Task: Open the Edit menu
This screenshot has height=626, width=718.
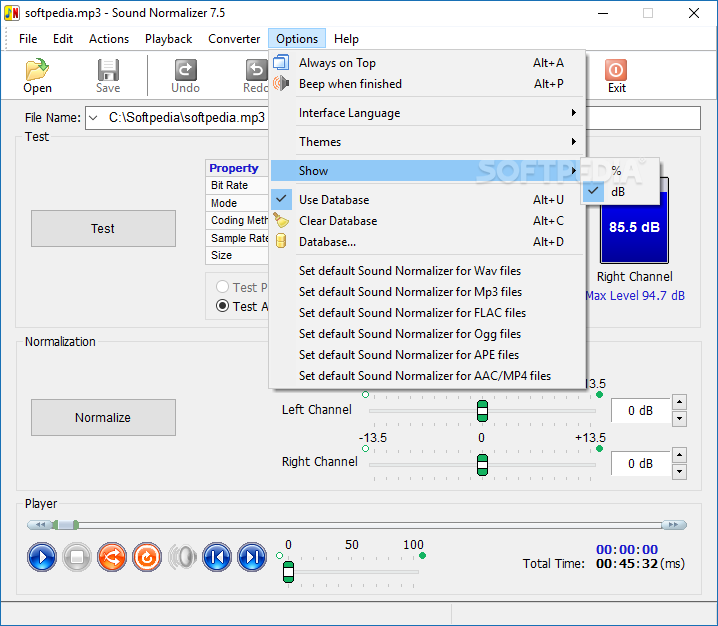Action: [63, 39]
